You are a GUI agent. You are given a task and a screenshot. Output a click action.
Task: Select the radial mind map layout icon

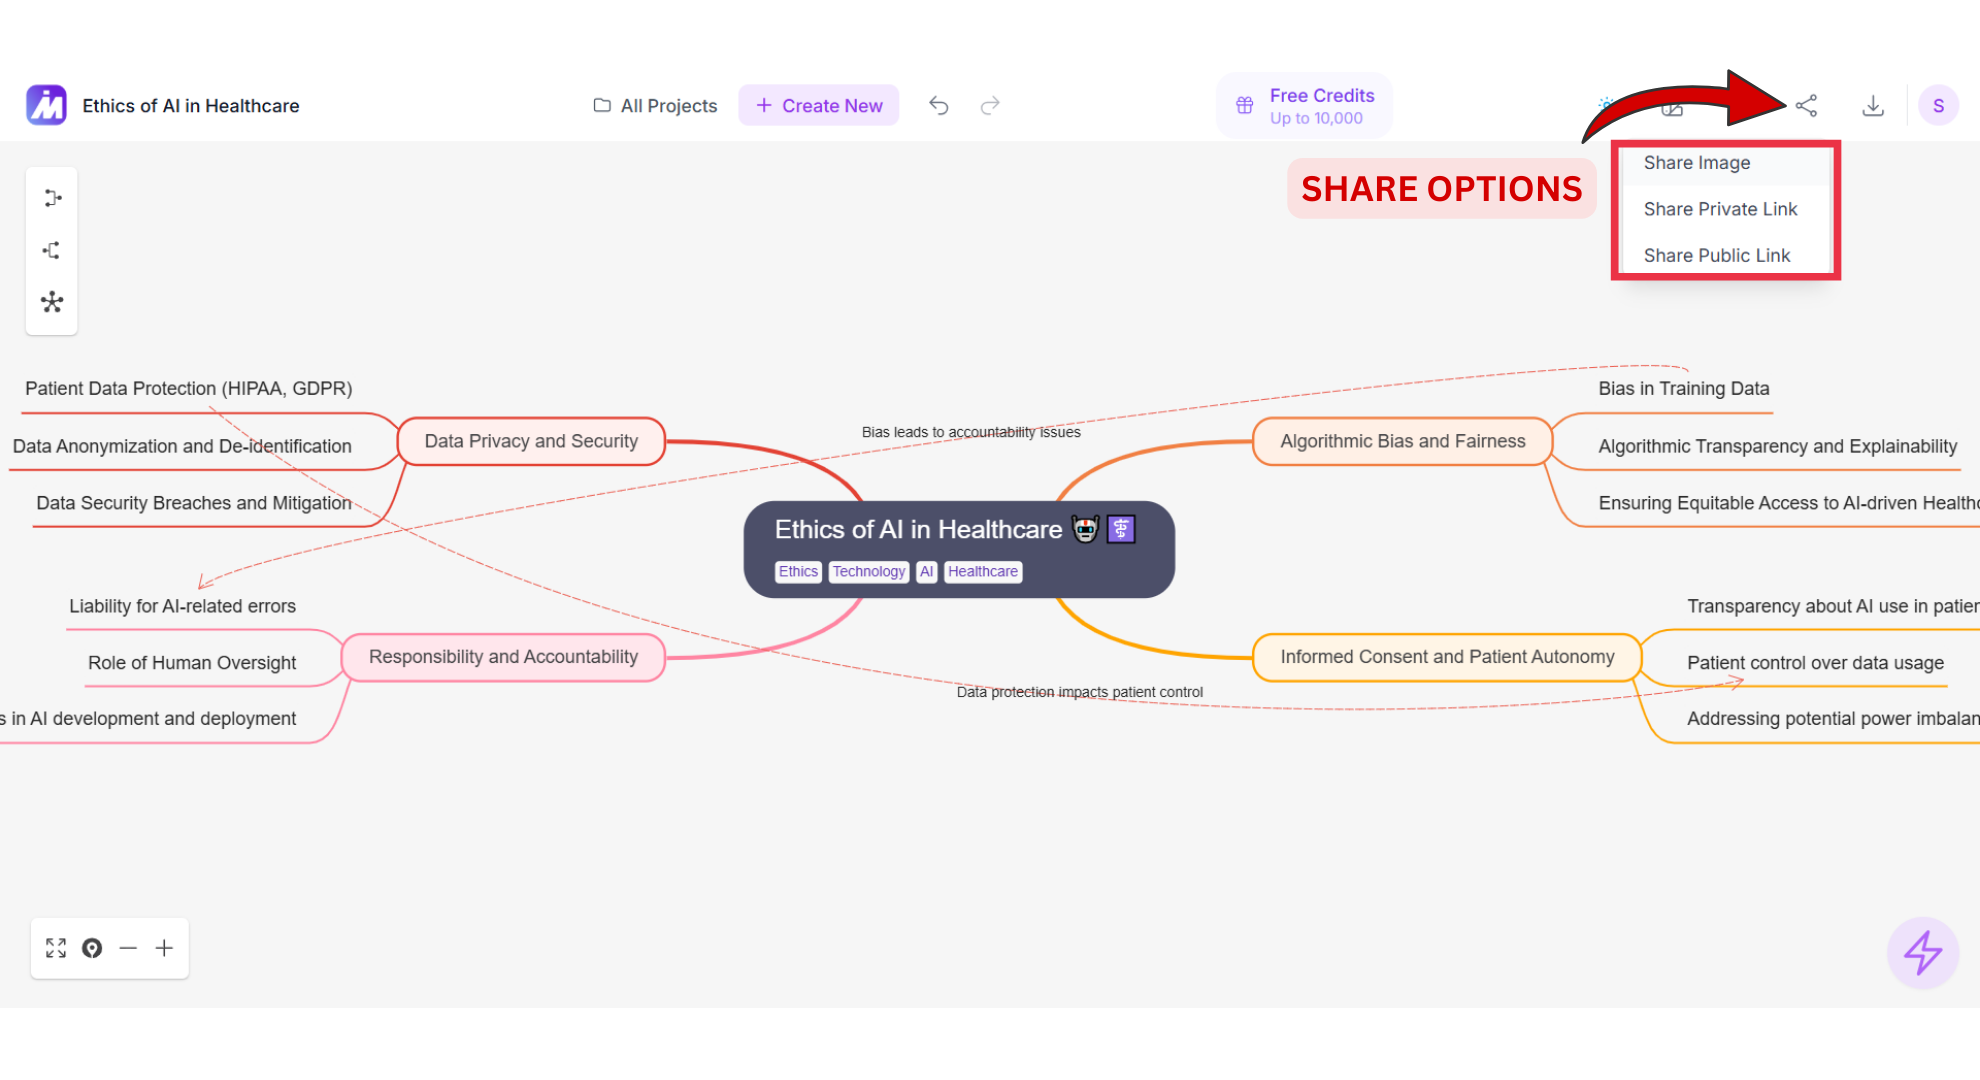tap(52, 302)
